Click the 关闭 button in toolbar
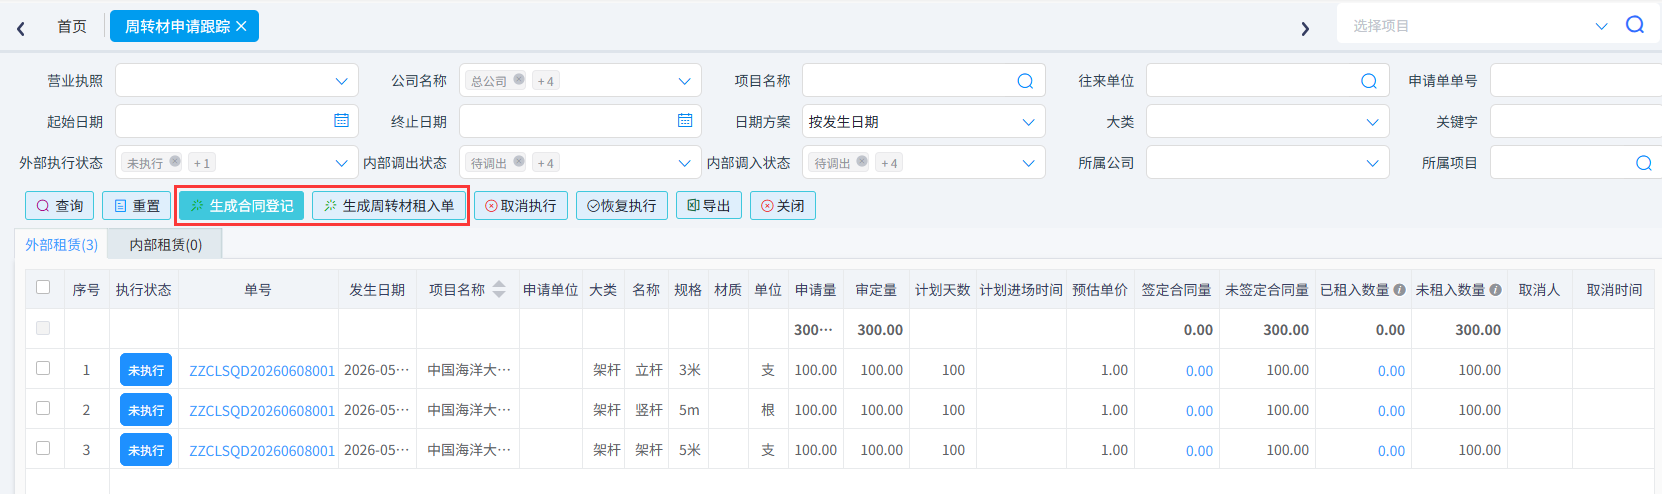 783,206
